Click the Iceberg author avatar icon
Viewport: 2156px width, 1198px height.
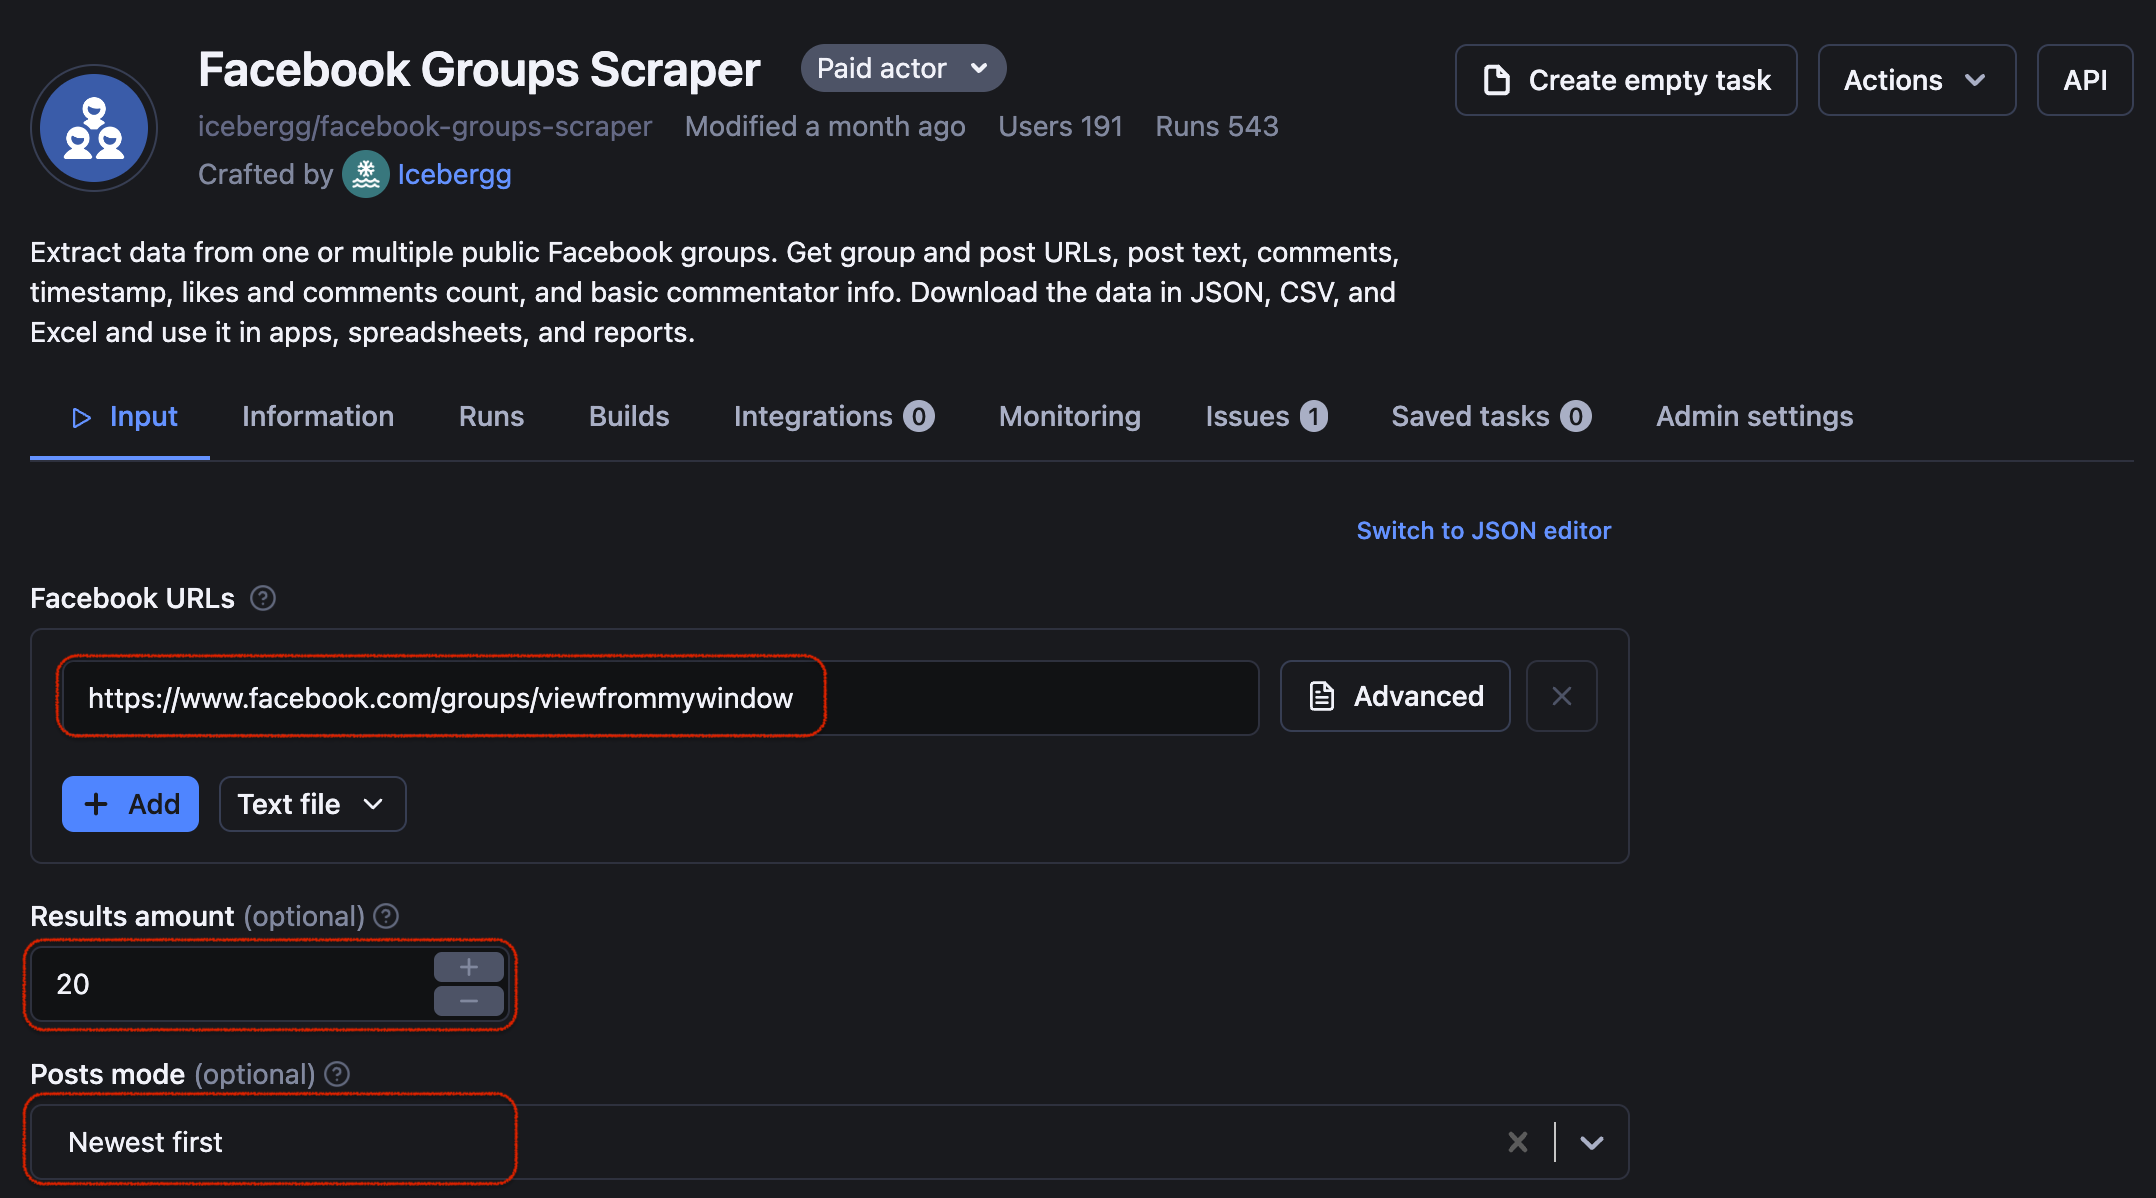pyautogui.click(x=366, y=174)
